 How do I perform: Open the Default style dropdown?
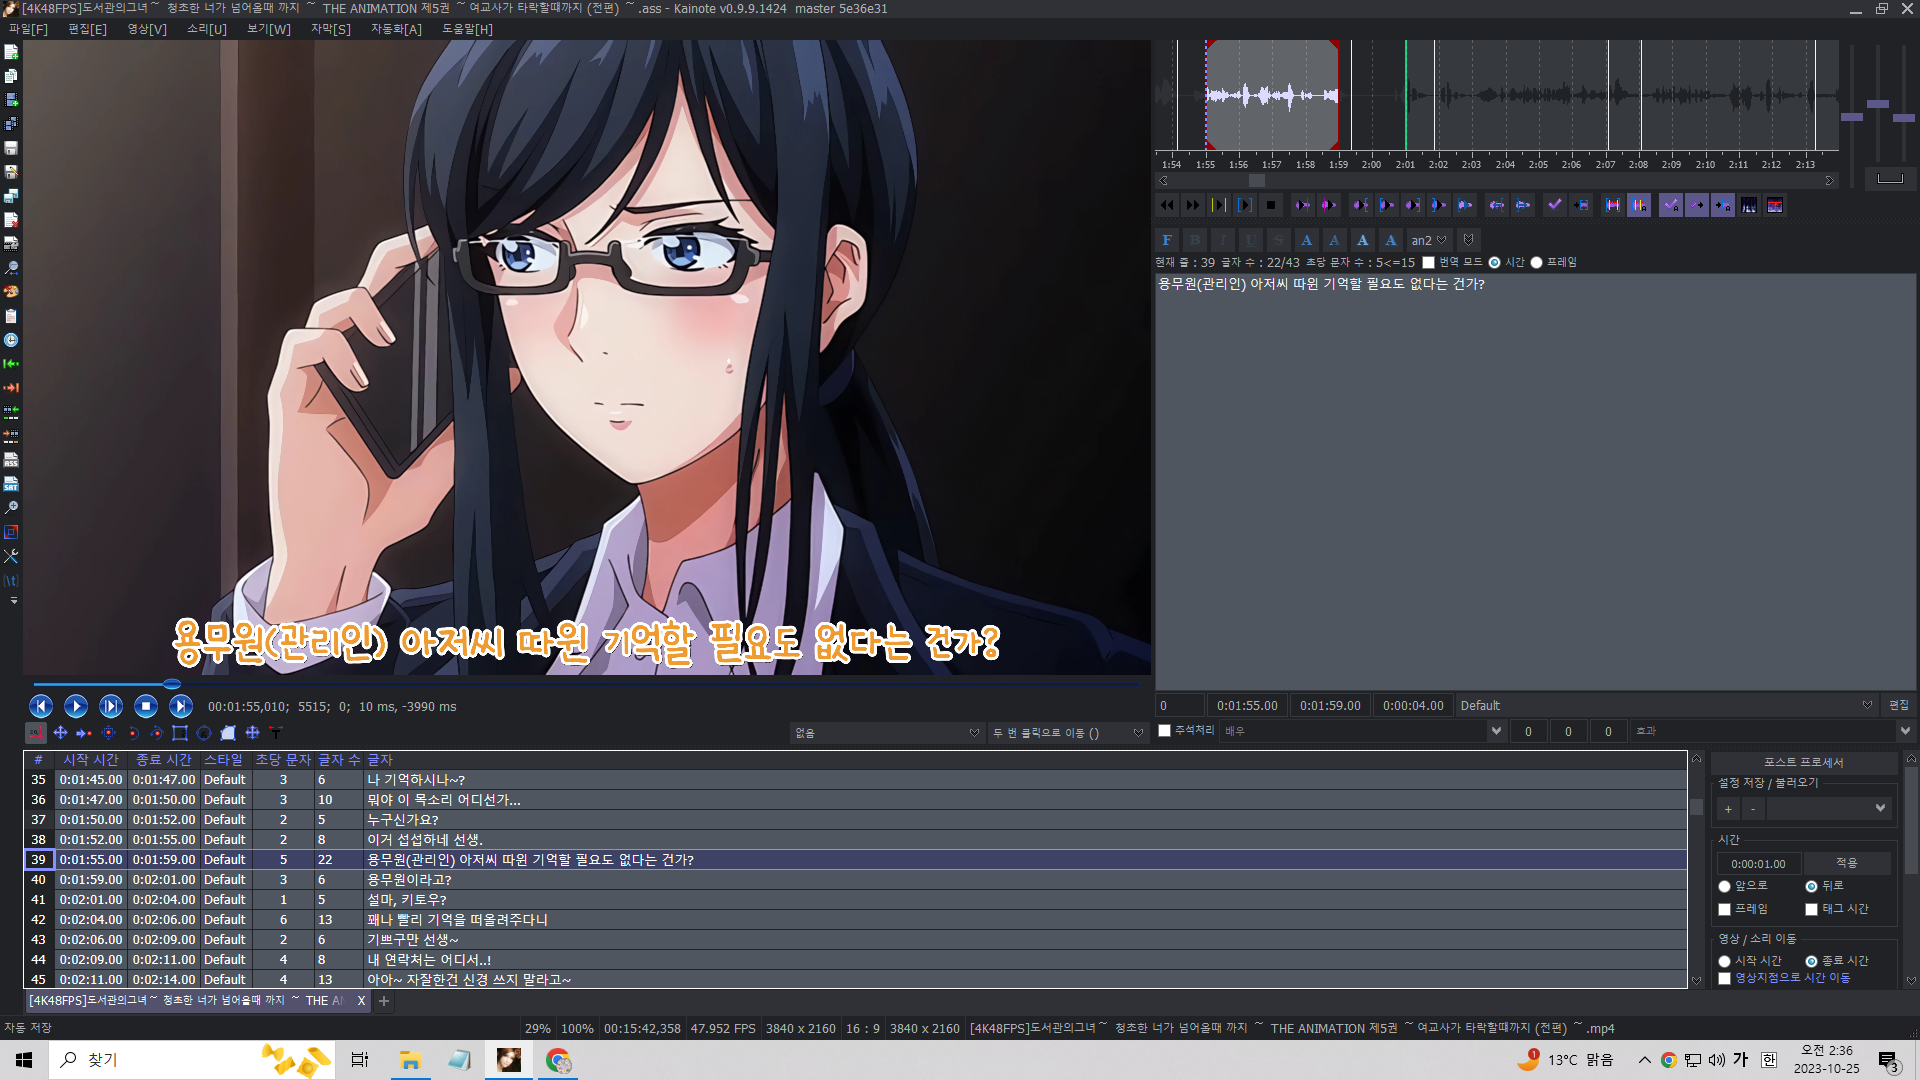click(x=1665, y=705)
